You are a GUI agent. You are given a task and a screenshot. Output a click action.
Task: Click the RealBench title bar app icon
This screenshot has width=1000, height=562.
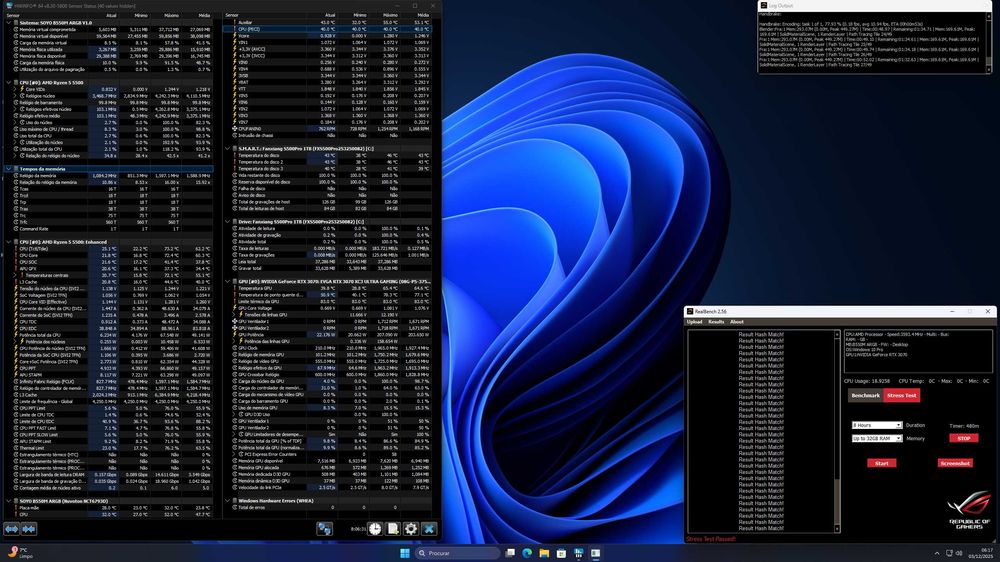pyautogui.click(x=690, y=311)
